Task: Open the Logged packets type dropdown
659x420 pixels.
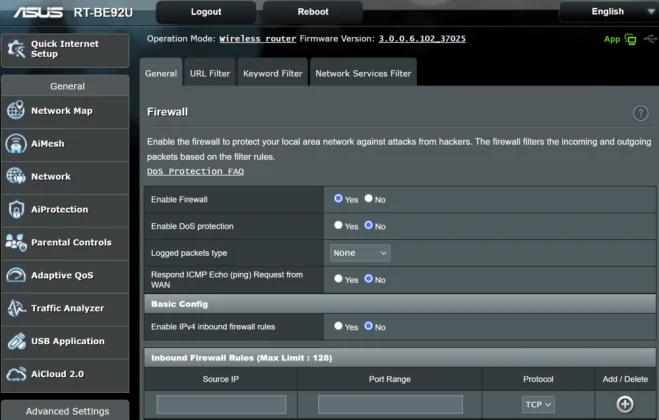Action: 360,253
